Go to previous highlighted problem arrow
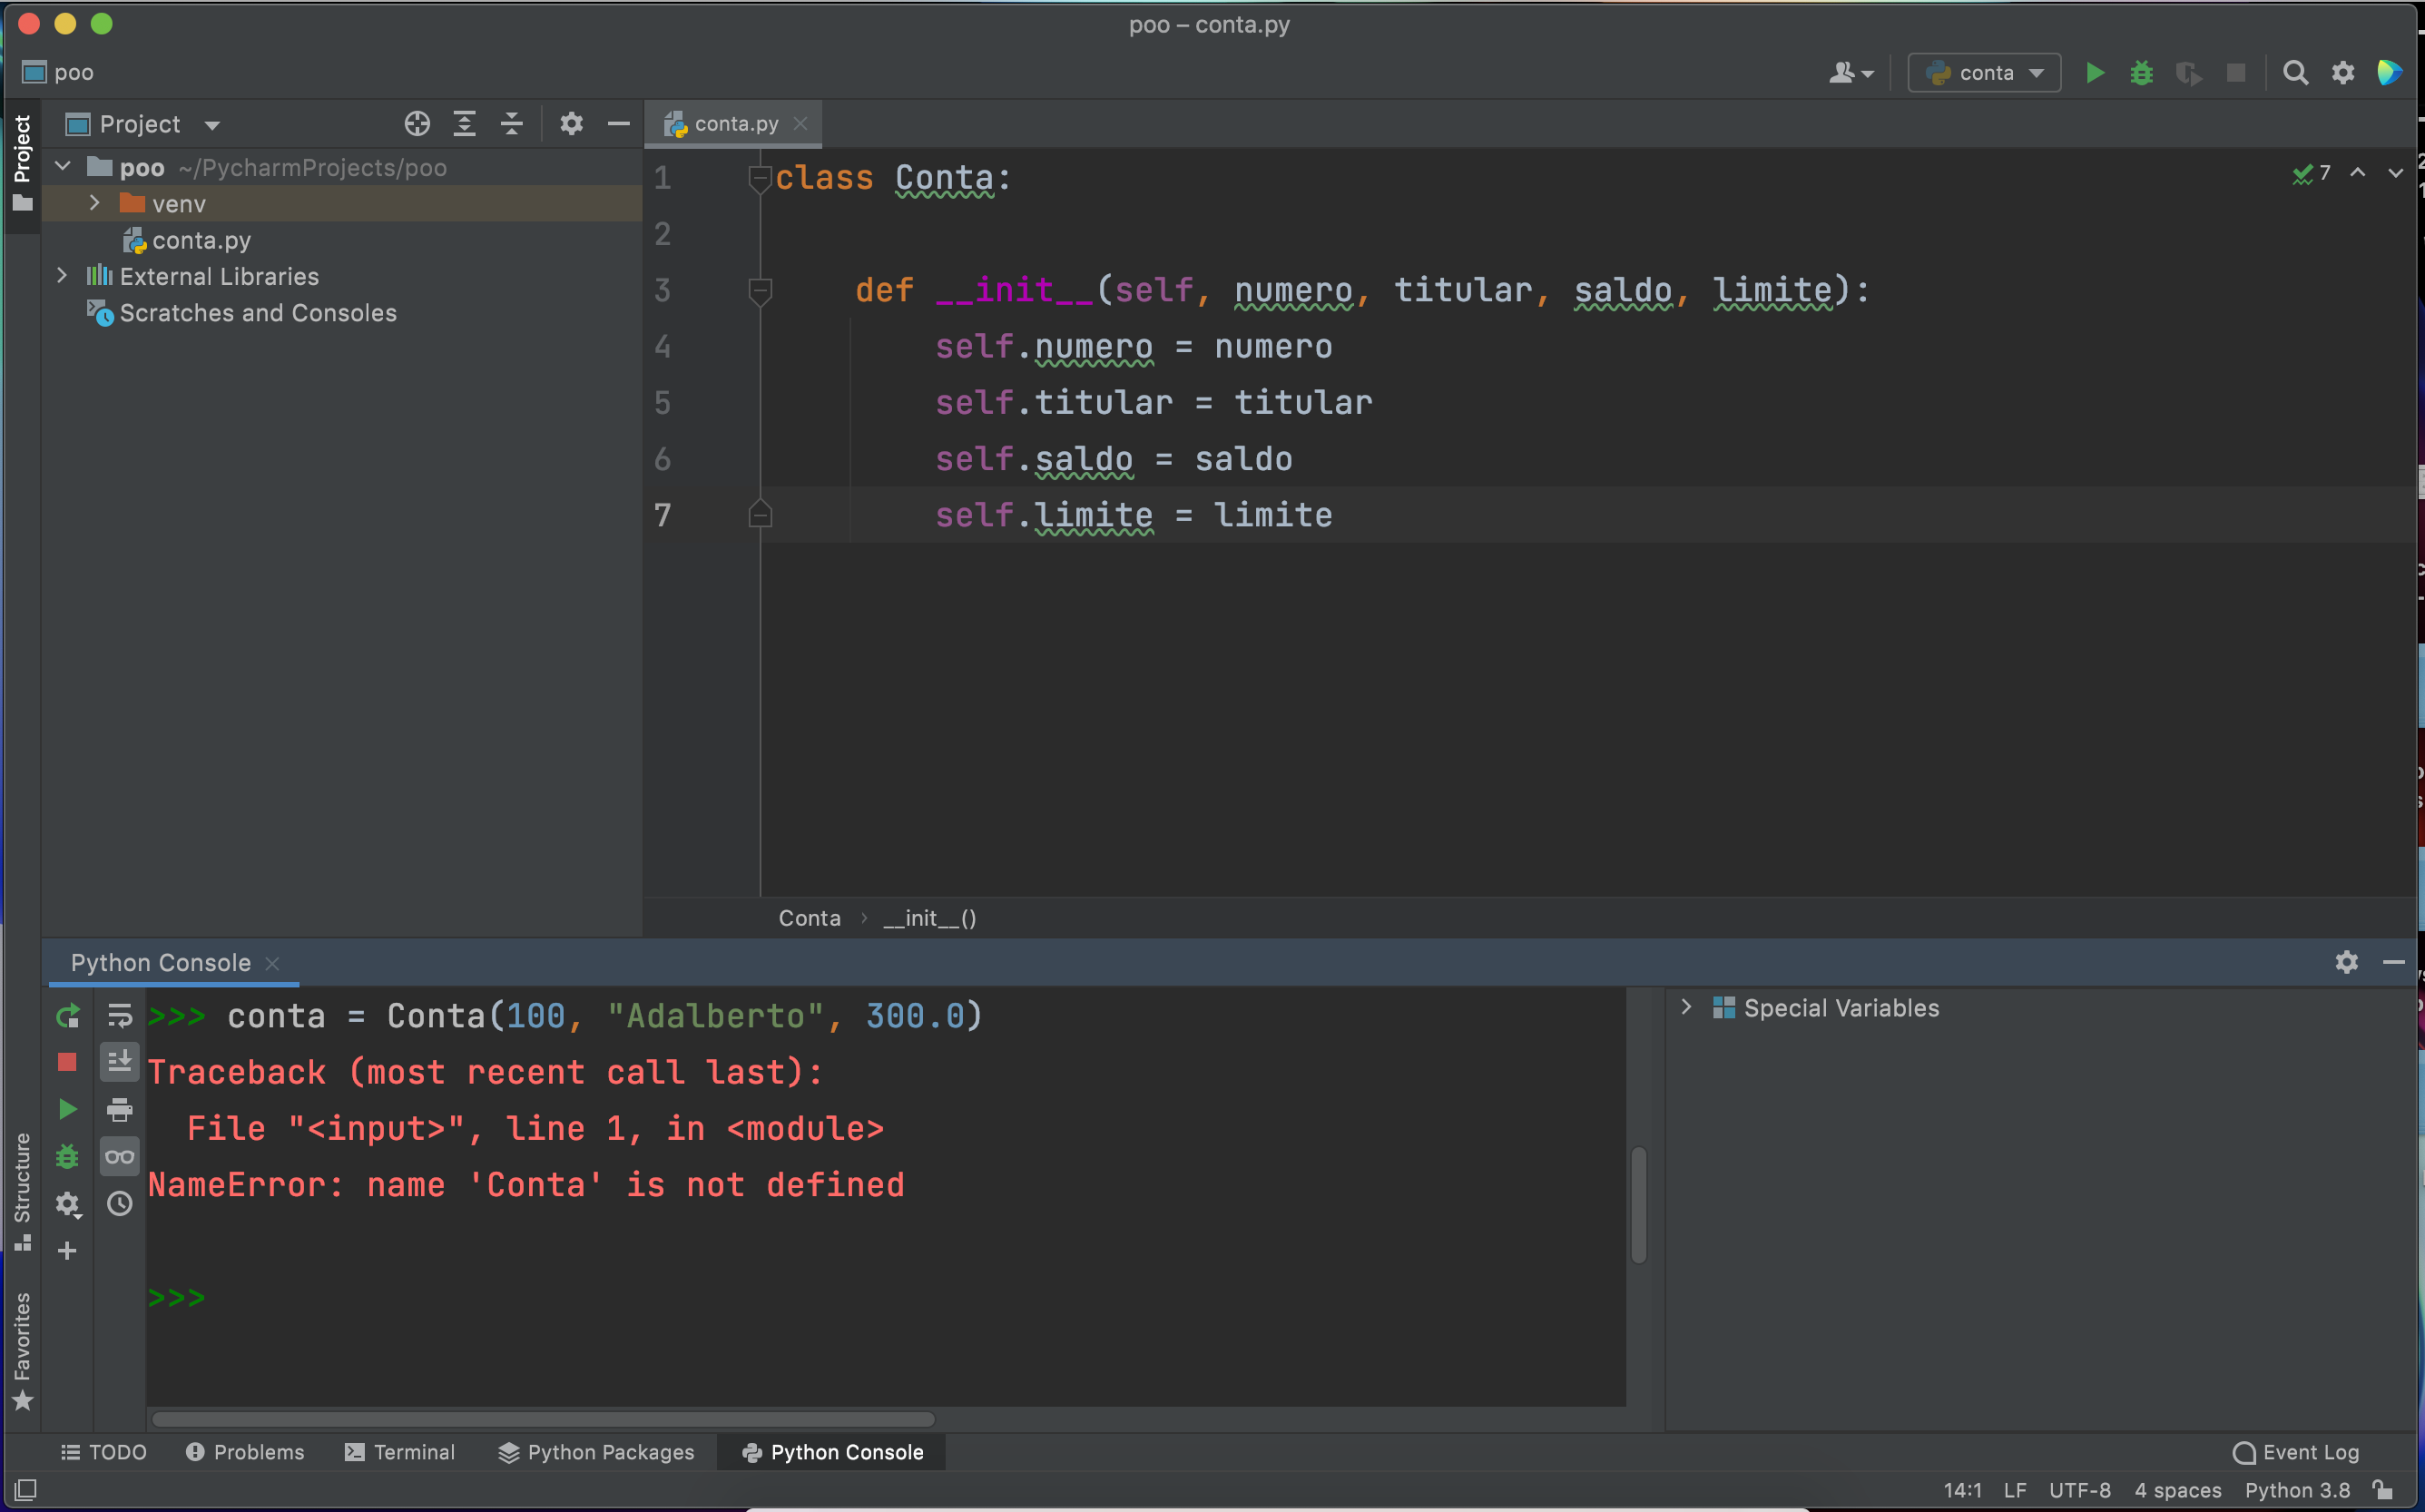Screen dimensions: 2425x1512 click(2358, 173)
